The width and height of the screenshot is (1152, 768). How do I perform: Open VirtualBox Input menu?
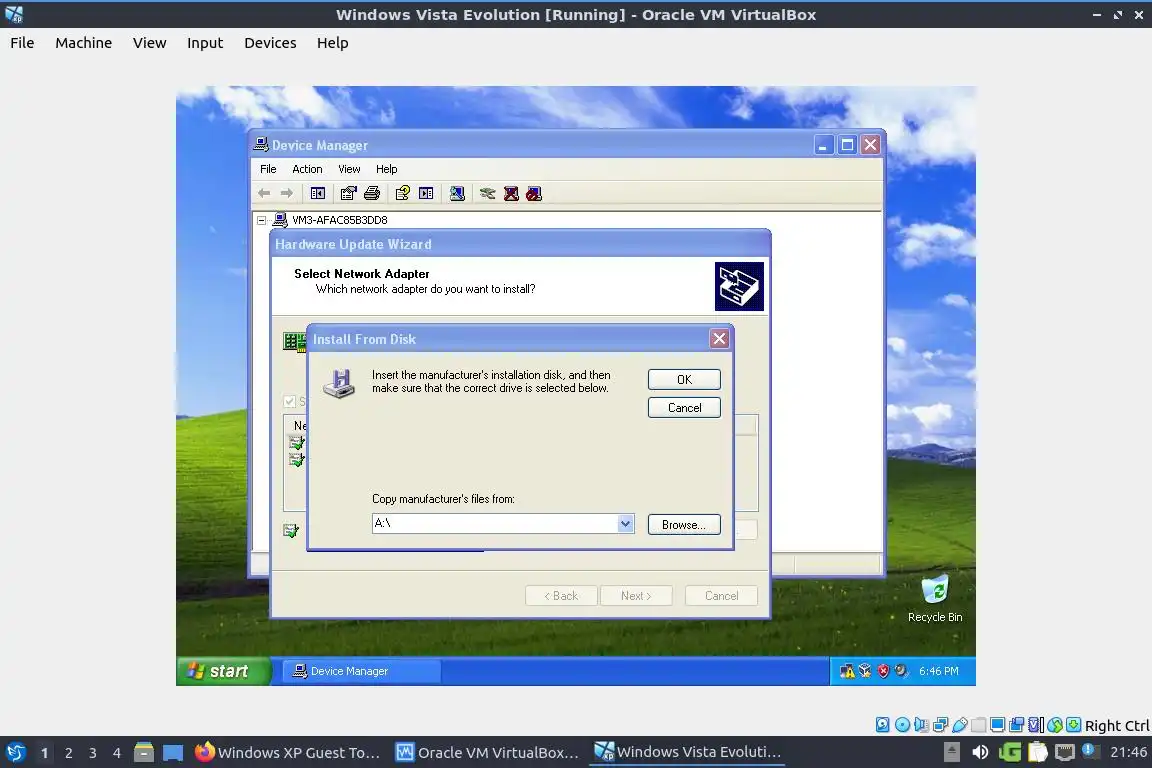(x=205, y=43)
